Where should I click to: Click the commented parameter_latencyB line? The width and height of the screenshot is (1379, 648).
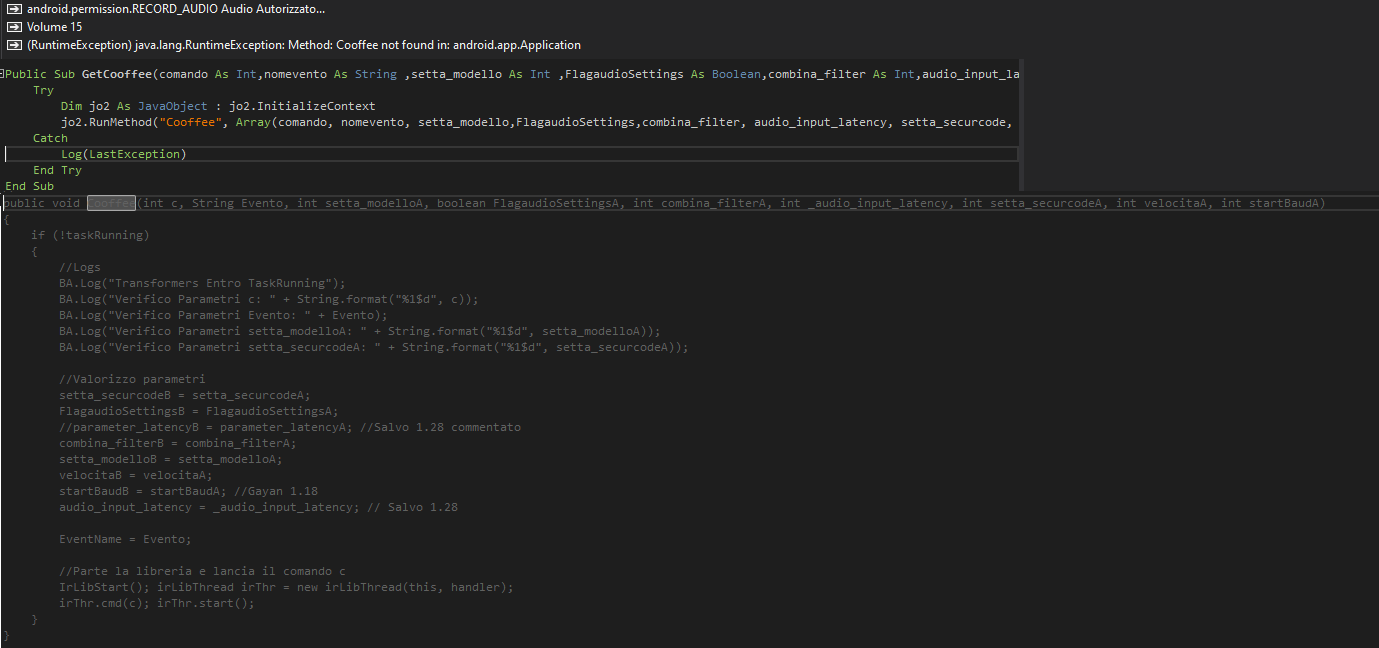(x=290, y=427)
